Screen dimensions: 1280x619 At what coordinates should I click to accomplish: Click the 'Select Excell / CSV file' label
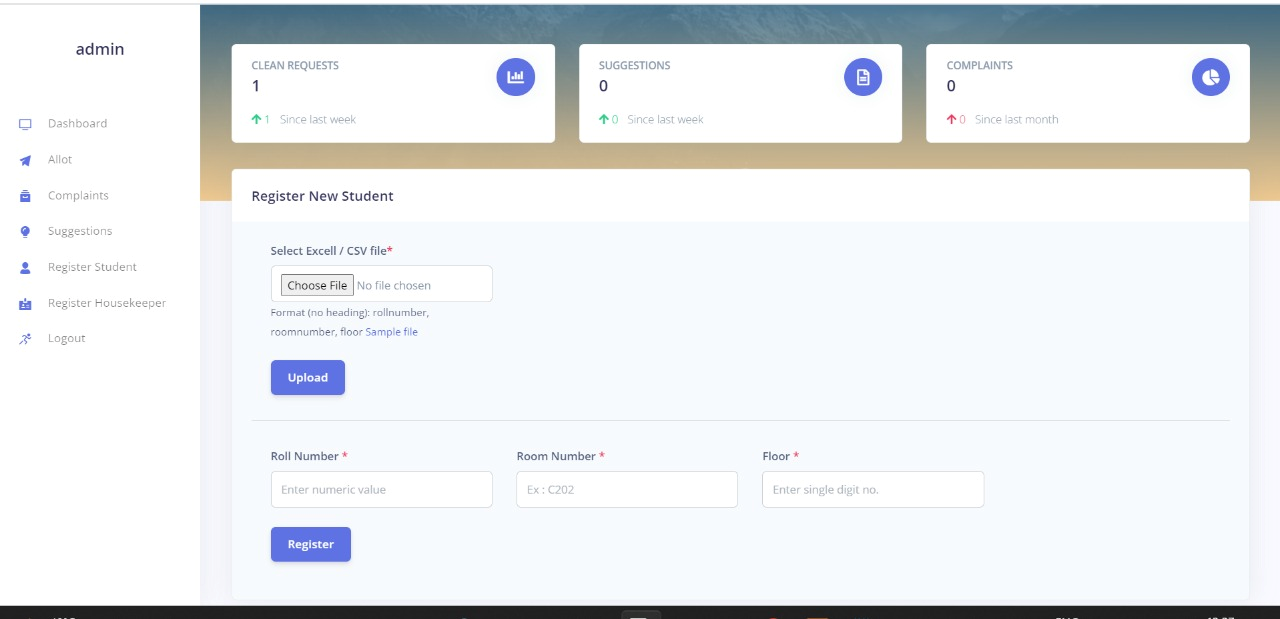pyautogui.click(x=331, y=251)
